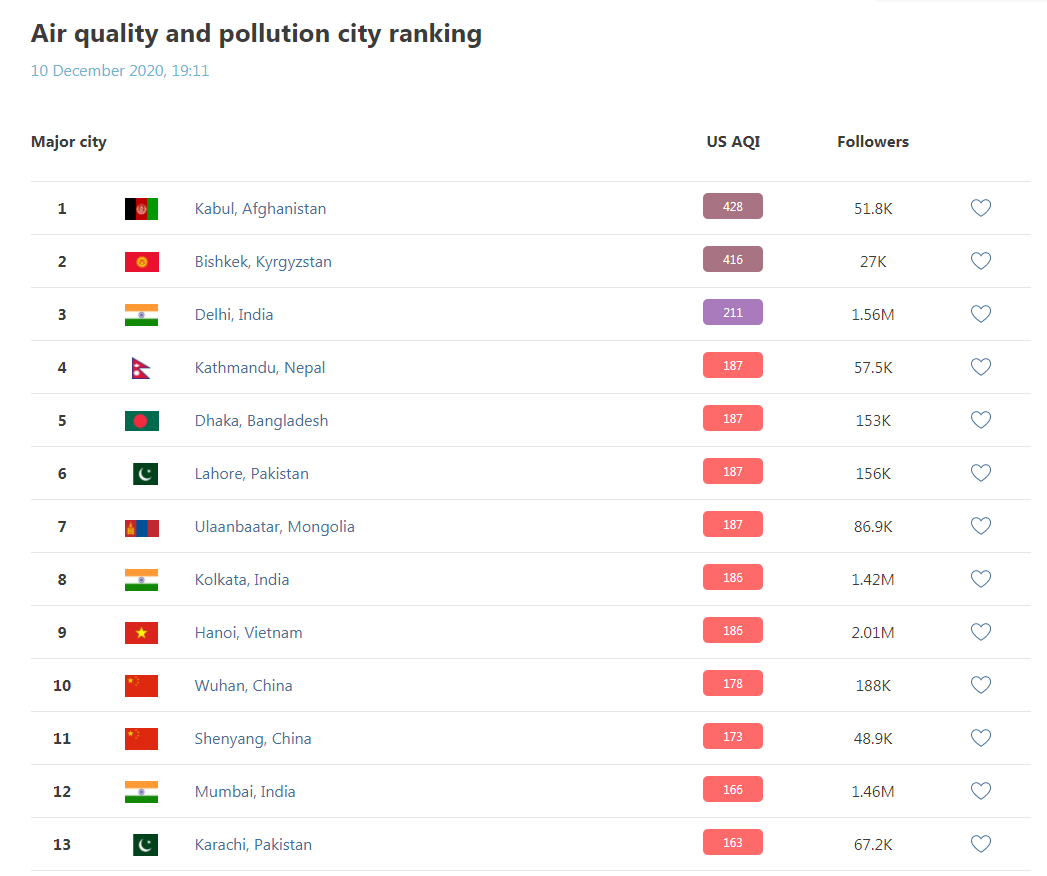Image resolution: width=1047 pixels, height=876 pixels.
Task: Click the purple 211 AQI badge
Action: click(x=732, y=312)
